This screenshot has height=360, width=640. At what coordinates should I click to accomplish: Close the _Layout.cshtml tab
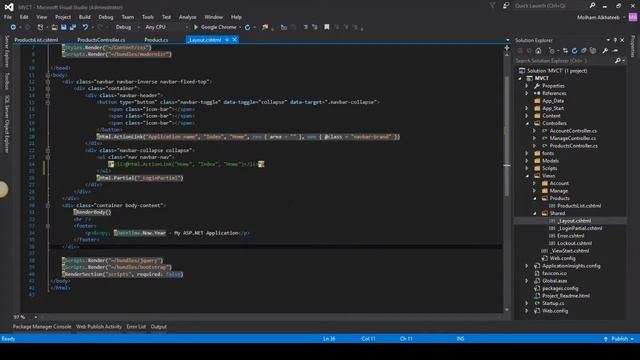pyautogui.click(x=235, y=40)
